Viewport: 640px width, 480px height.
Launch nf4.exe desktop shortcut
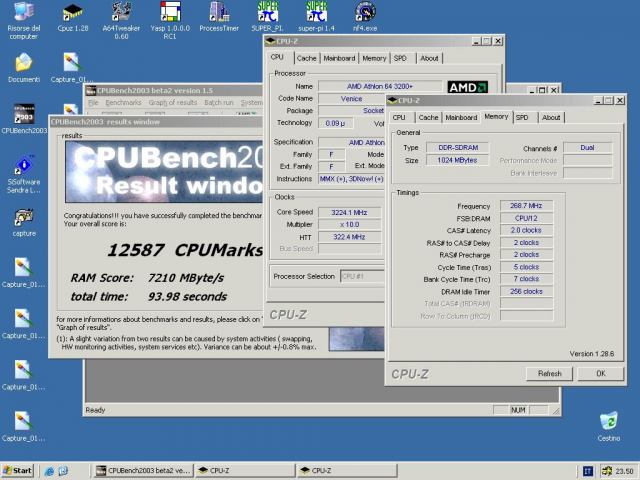pos(365,17)
